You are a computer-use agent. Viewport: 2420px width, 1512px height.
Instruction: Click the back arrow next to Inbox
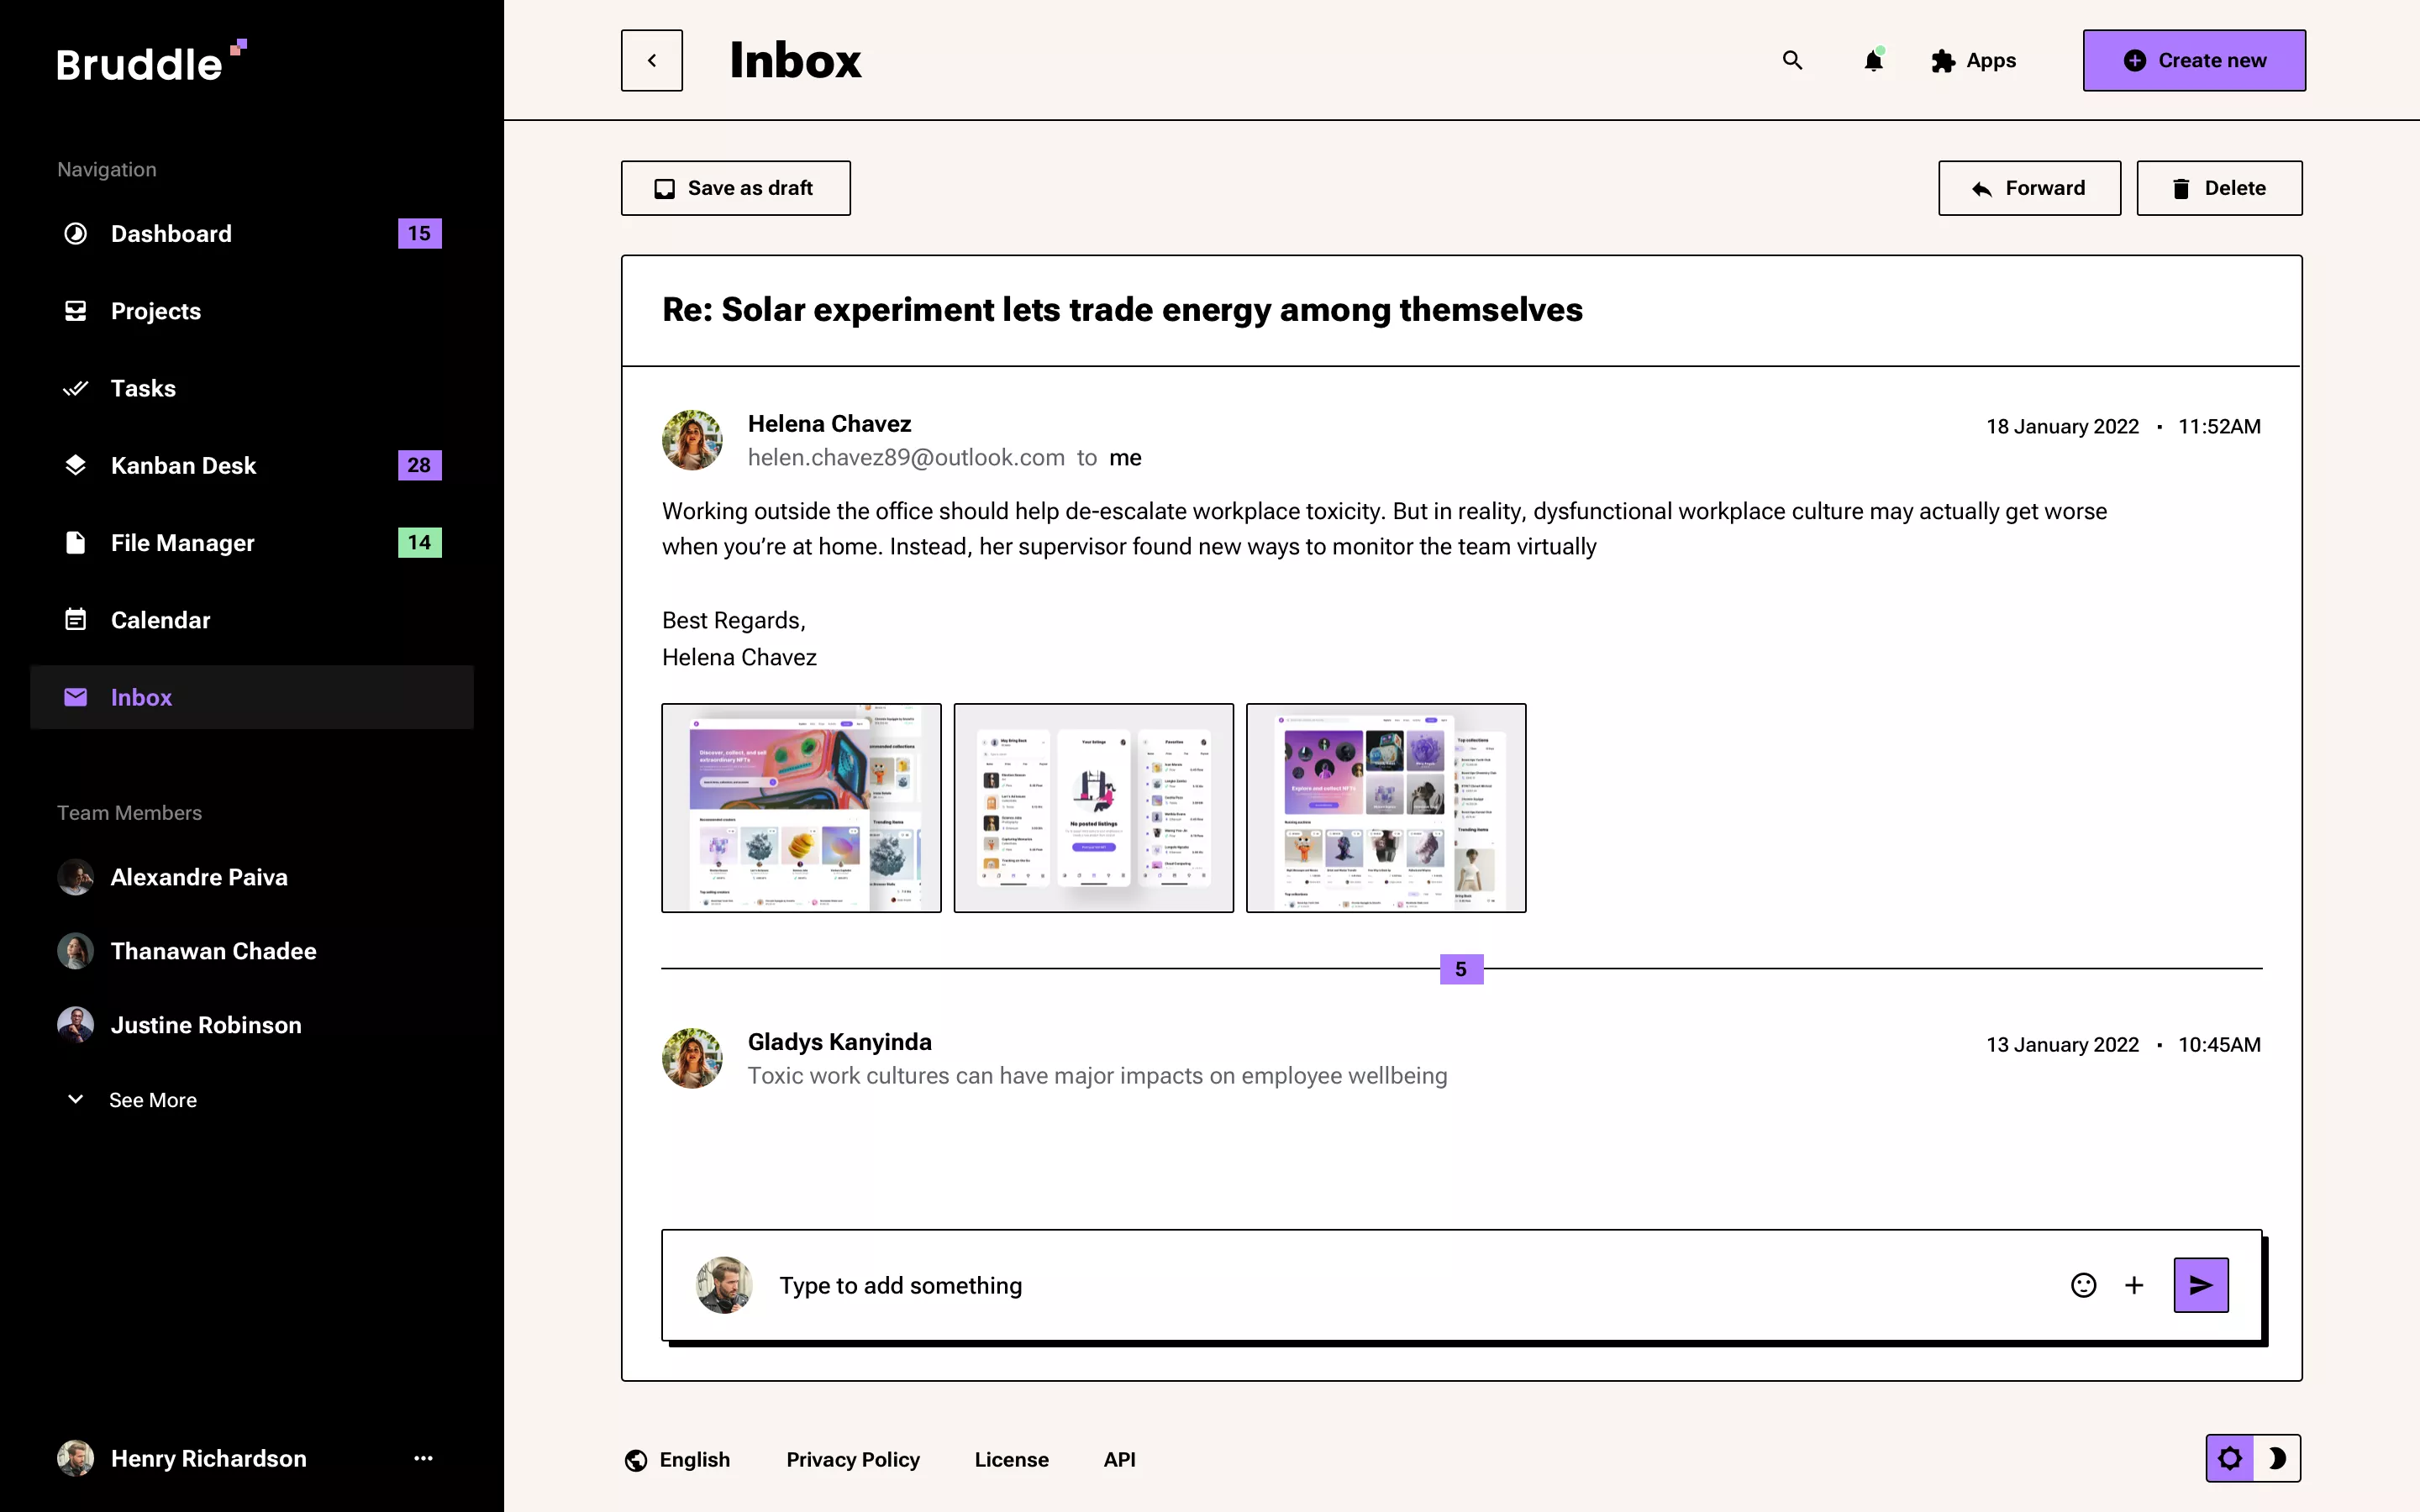tap(652, 60)
